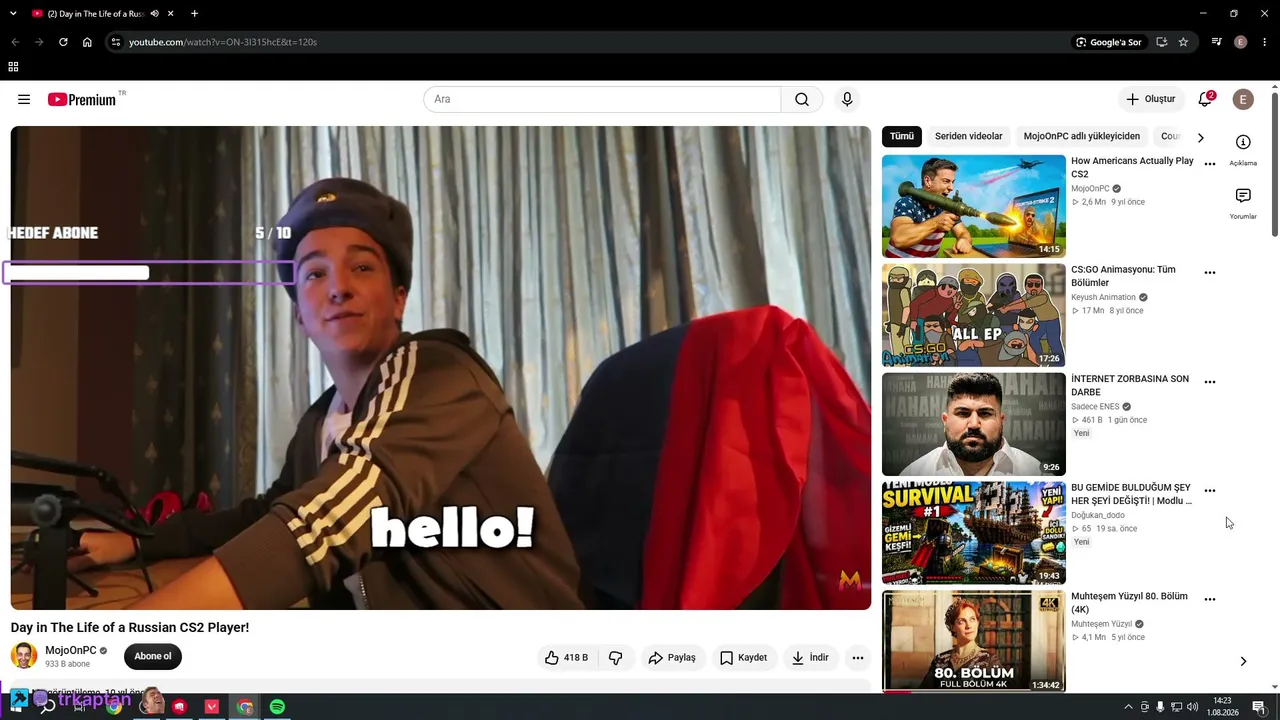Screen dimensions: 1280x720
Task: Open options for BU GEMİDE BULDUĞUM ŞEY video
Action: (x=1210, y=491)
